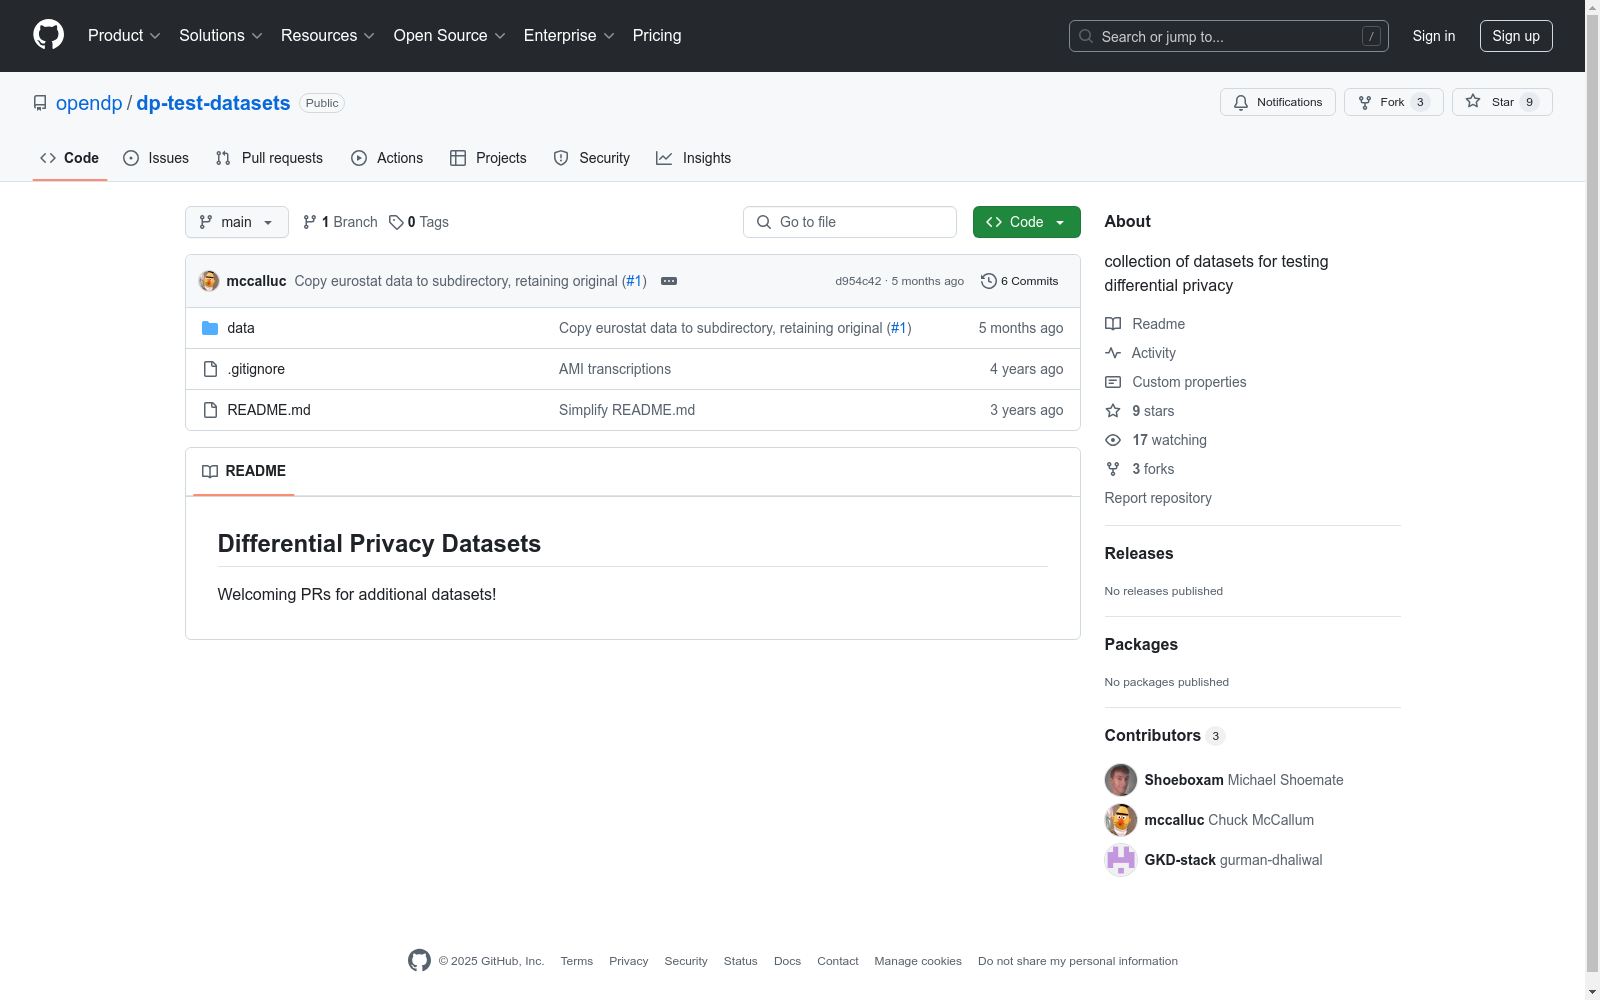Switch to the Insights tab
Image resolution: width=1600 pixels, height=1000 pixels.
pyautogui.click(x=694, y=158)
